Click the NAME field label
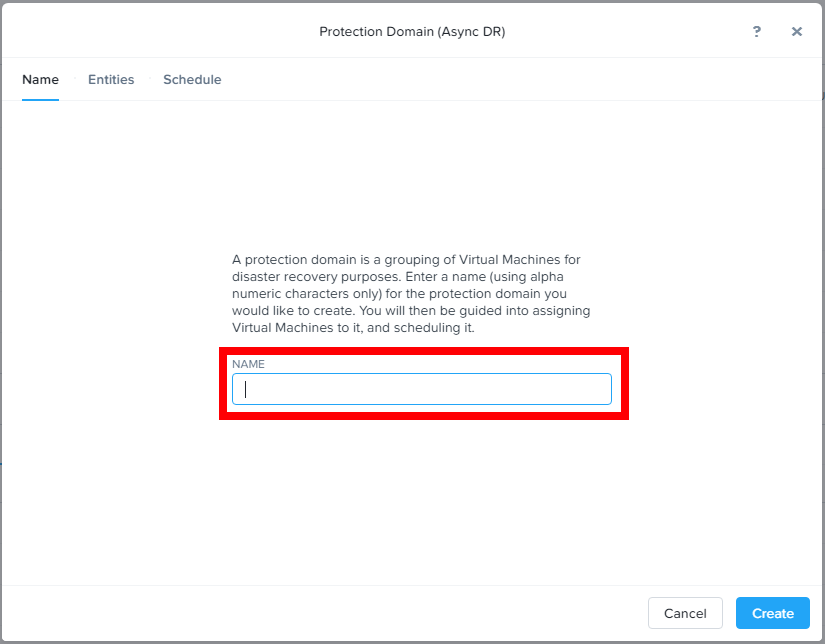This screenshot has width=825, height=644. pos(247,364)
